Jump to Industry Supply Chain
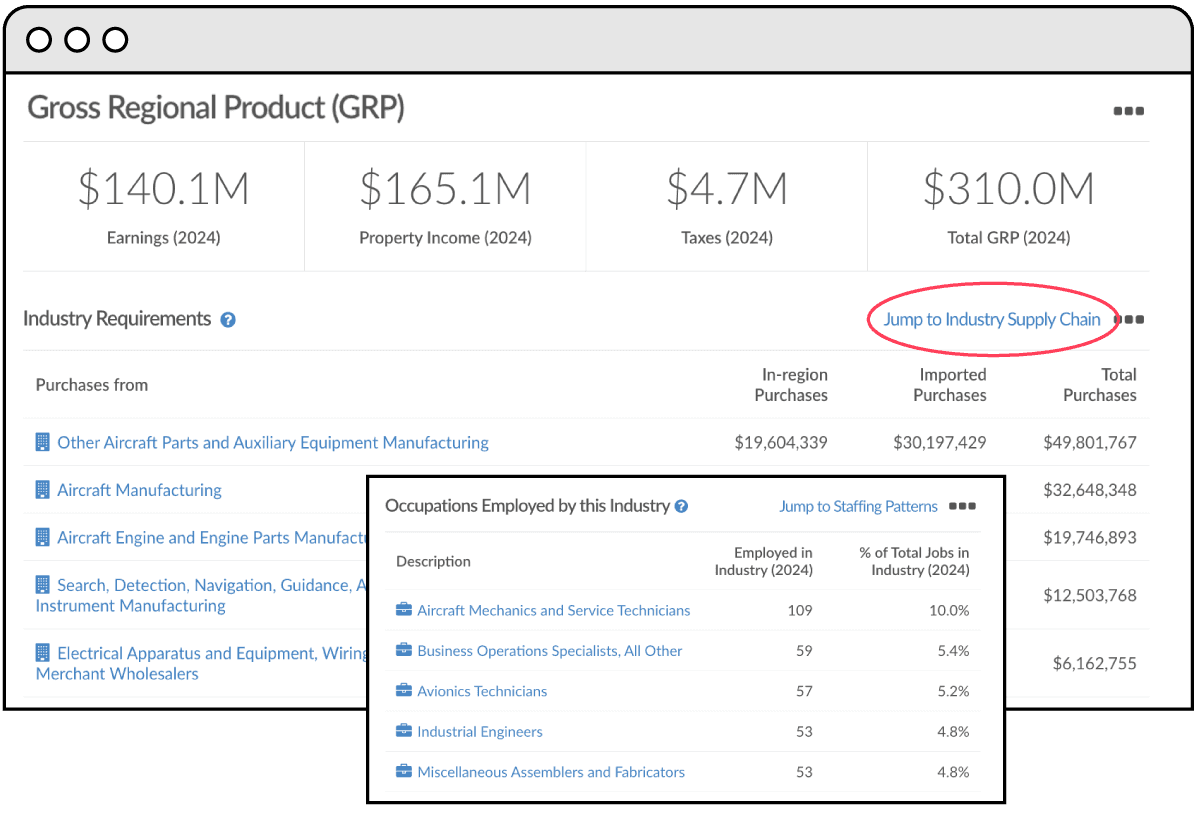 [x=992, y=319]
